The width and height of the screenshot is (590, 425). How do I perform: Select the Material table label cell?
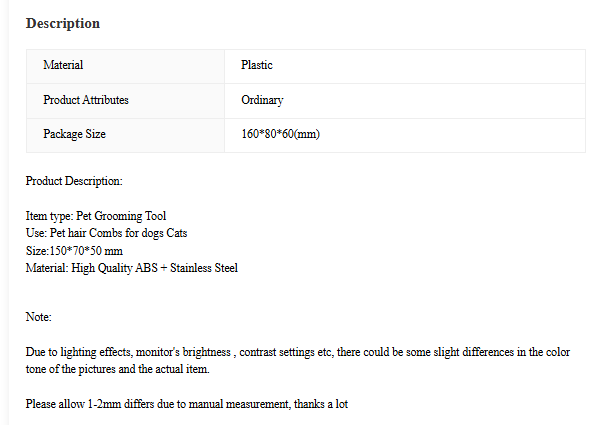click(125, 66)
